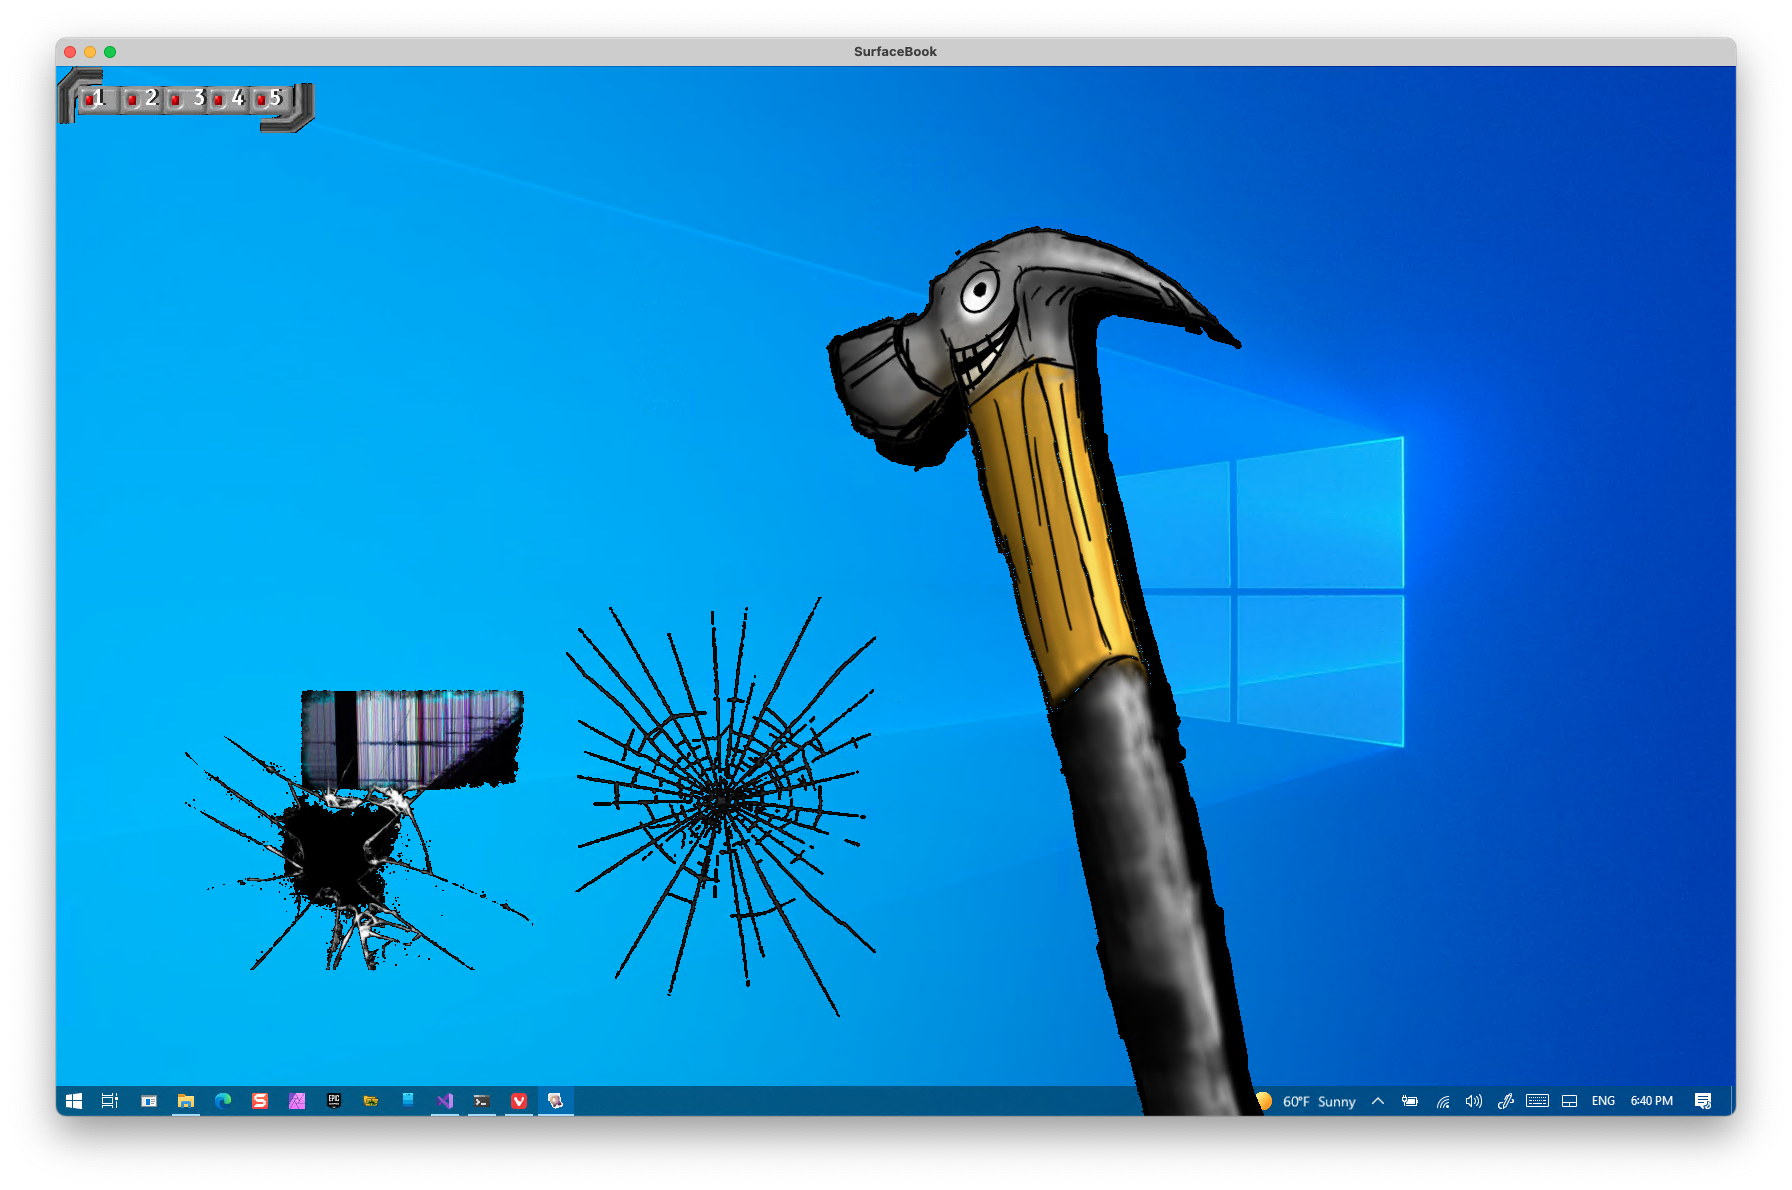This screenshot has height=1190, width=1792.
Task: Click the active screen-smash app taskbar icon
Action: click(557, 1101)
